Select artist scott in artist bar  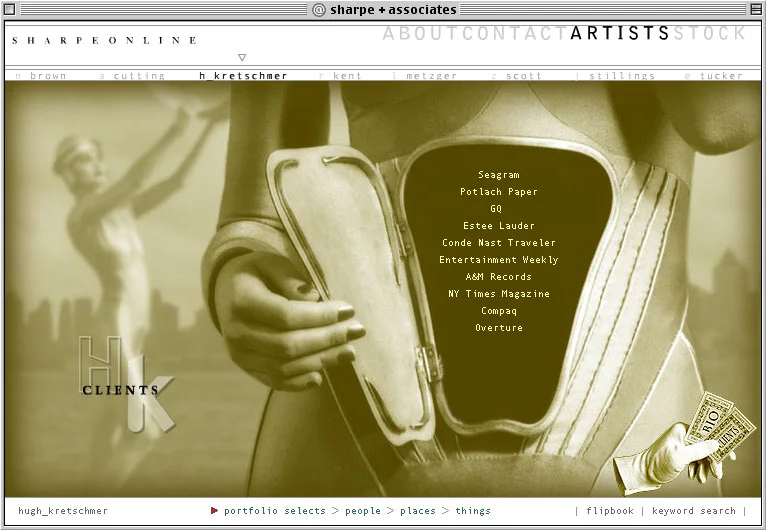click(517, 76)
